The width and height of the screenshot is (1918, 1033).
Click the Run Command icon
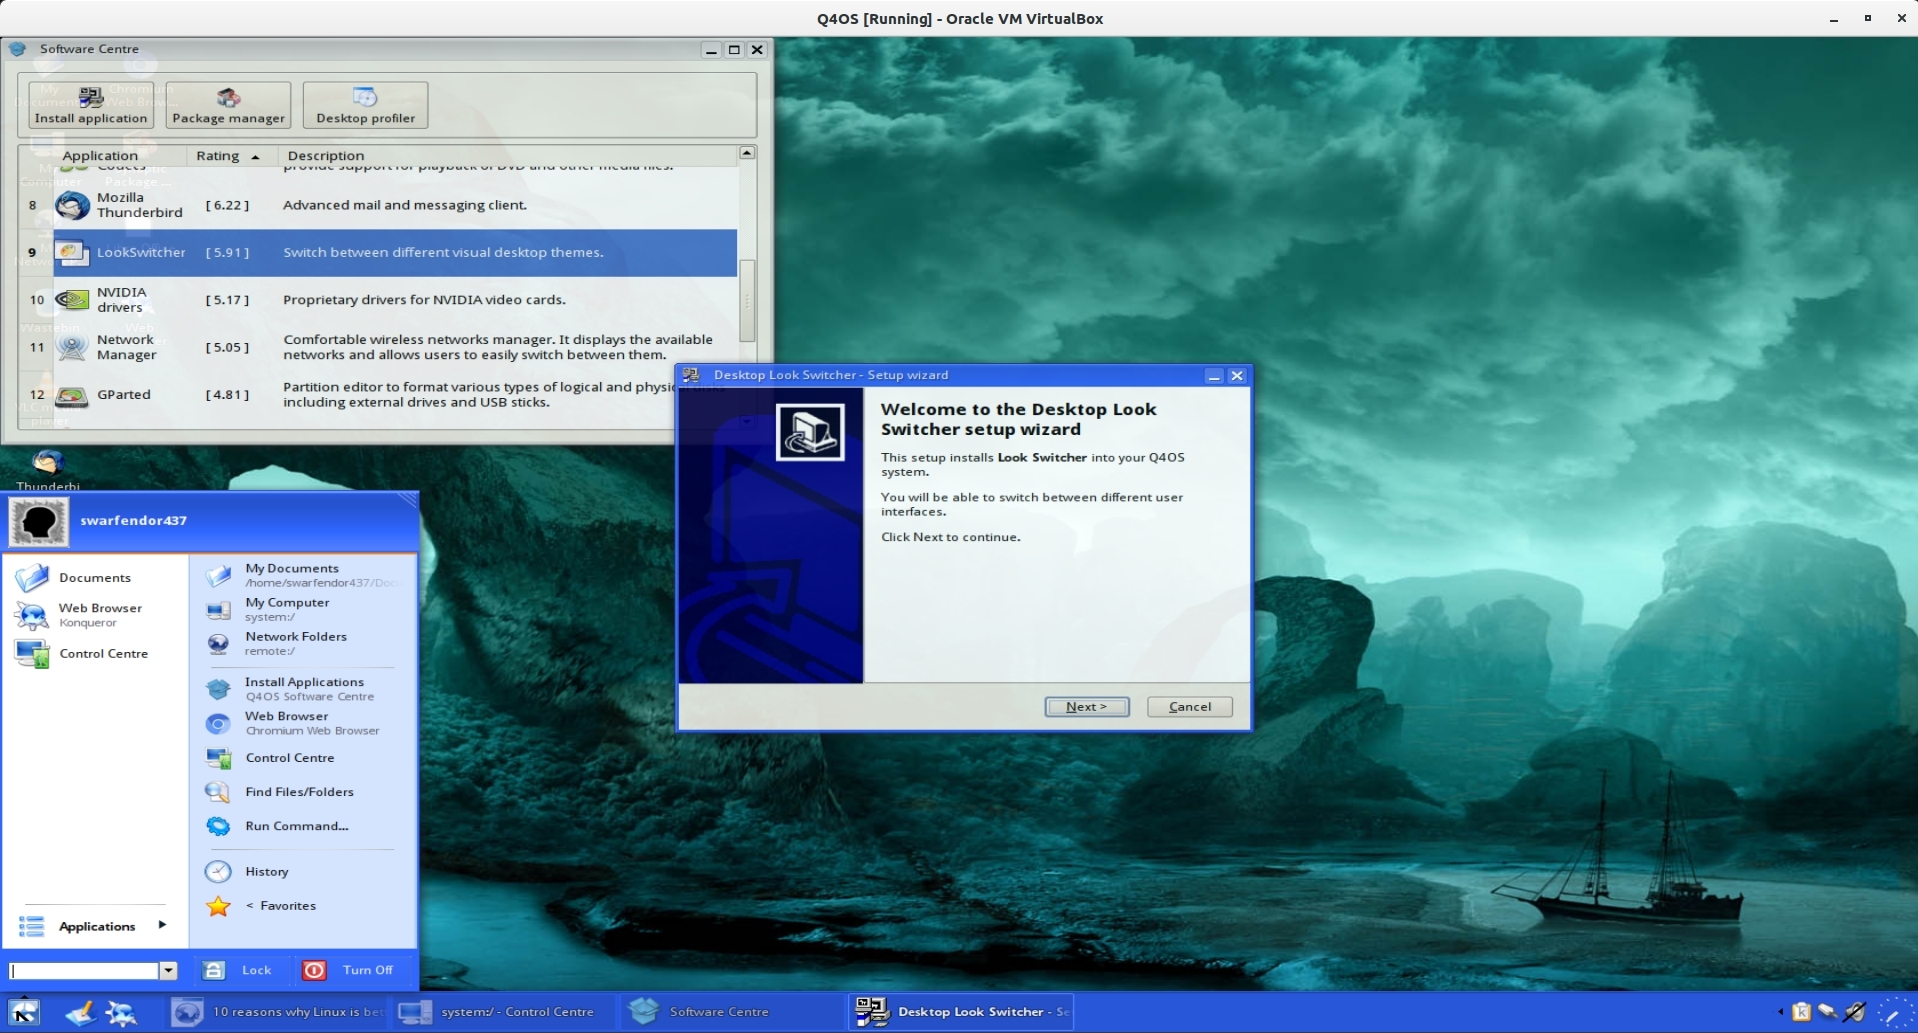218,826
